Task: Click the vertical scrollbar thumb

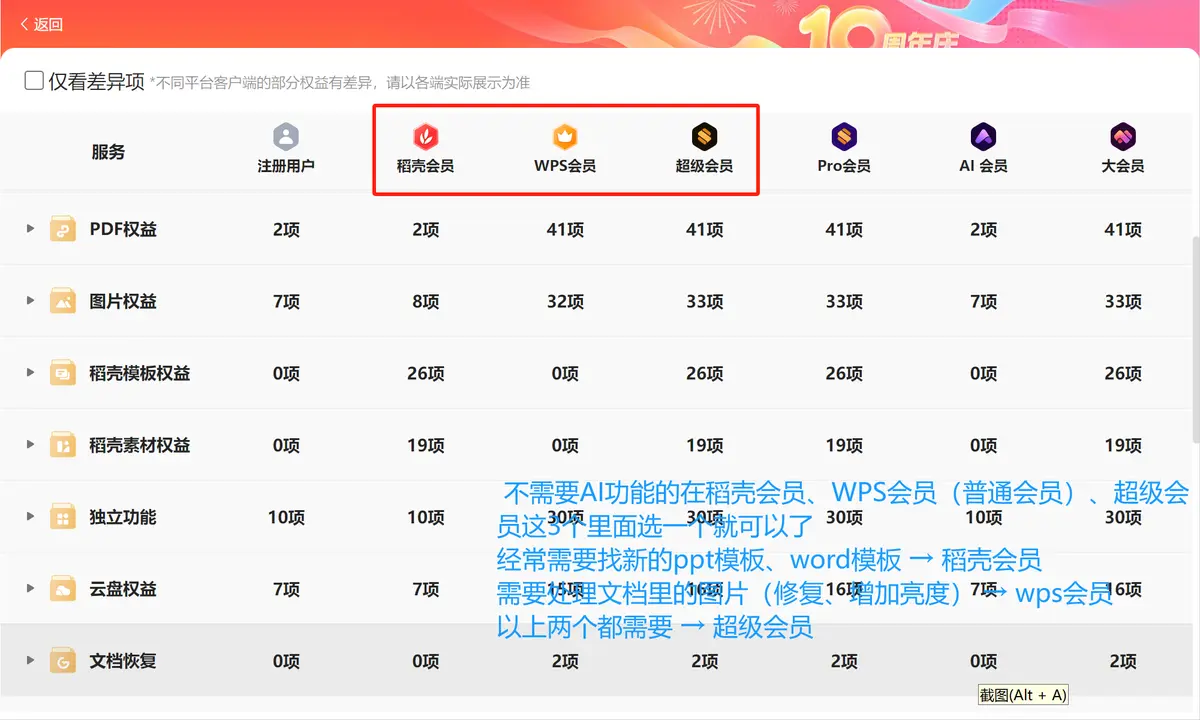Action: [x=1194, y=338]
